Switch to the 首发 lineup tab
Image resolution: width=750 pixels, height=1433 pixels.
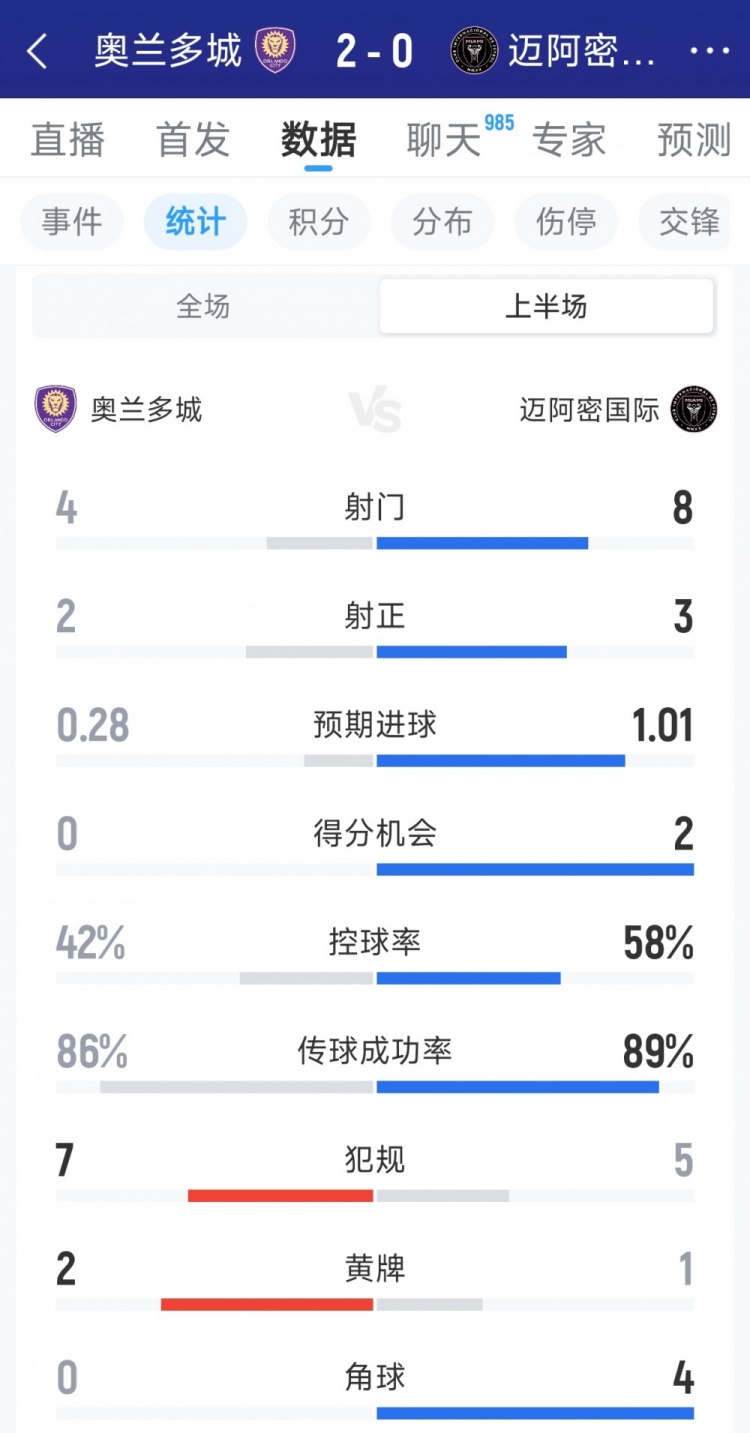(193, 140)
